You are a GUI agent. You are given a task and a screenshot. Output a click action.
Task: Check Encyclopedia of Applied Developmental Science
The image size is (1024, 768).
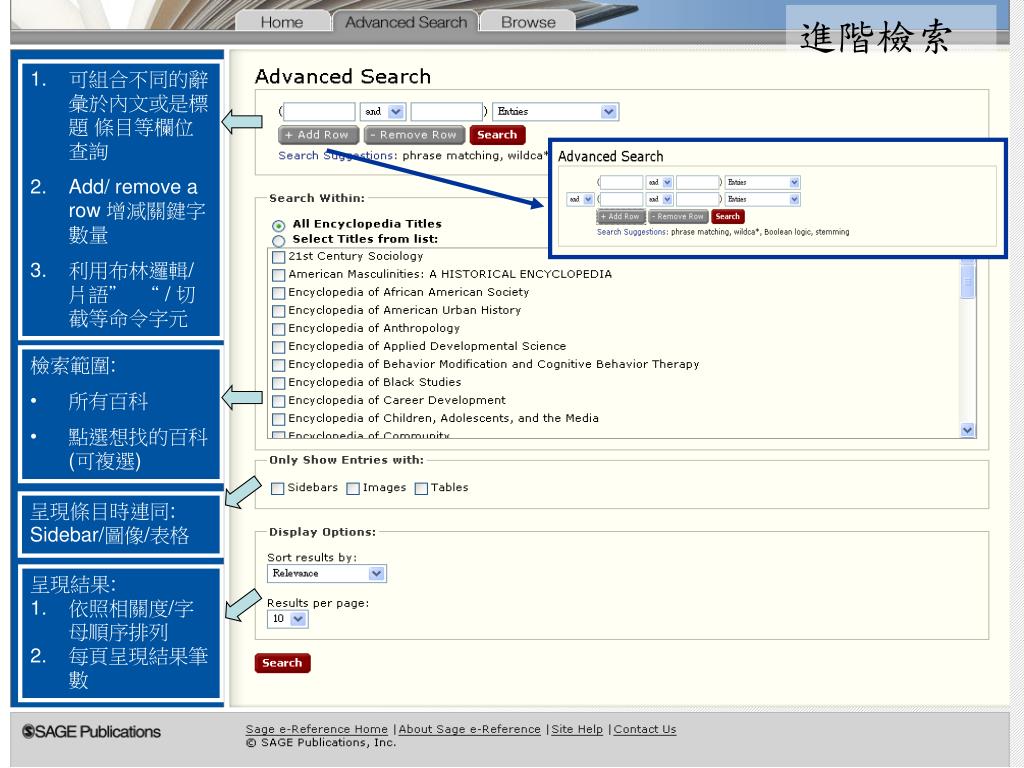click(279, 347)
